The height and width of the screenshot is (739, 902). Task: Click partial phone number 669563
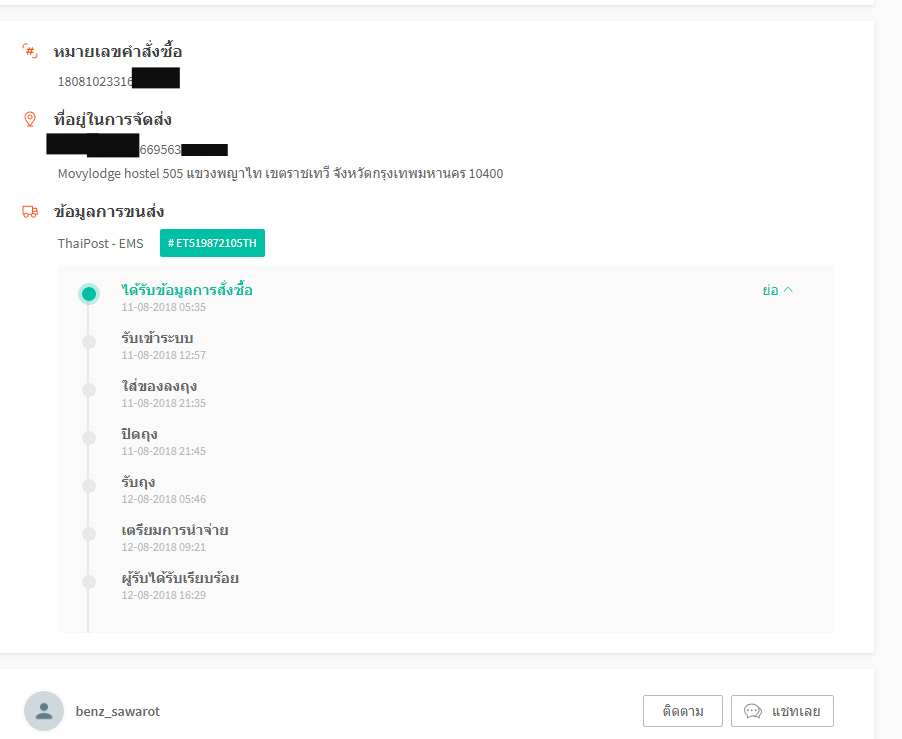tap(160, 150)
